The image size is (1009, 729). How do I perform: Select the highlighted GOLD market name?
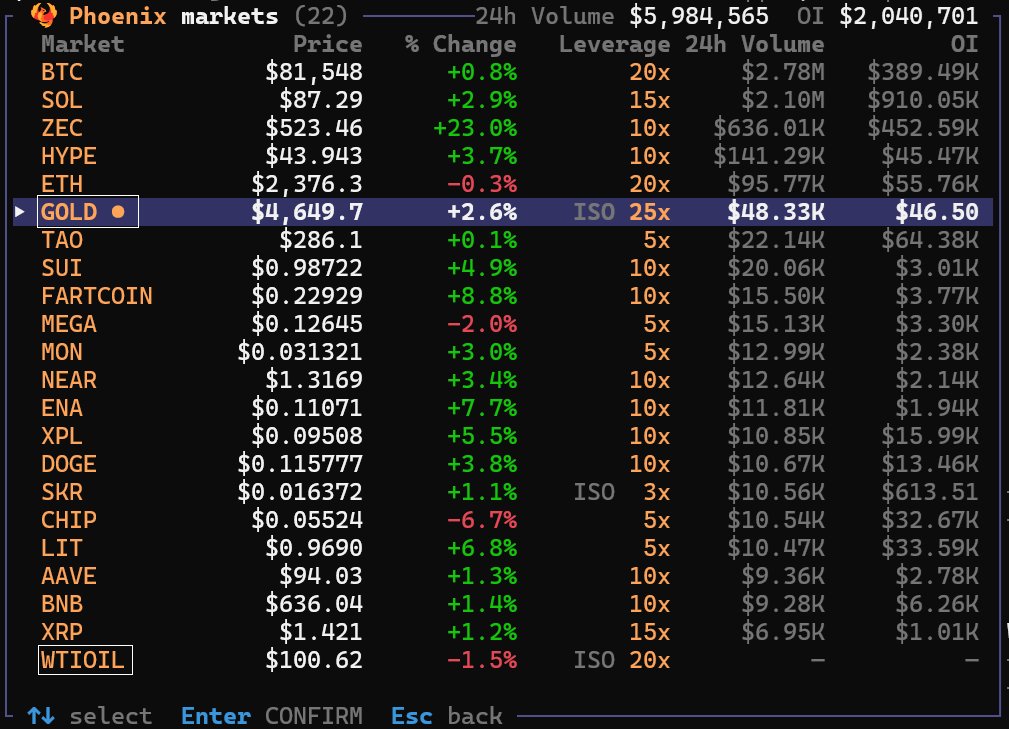(x=69, y=212)
